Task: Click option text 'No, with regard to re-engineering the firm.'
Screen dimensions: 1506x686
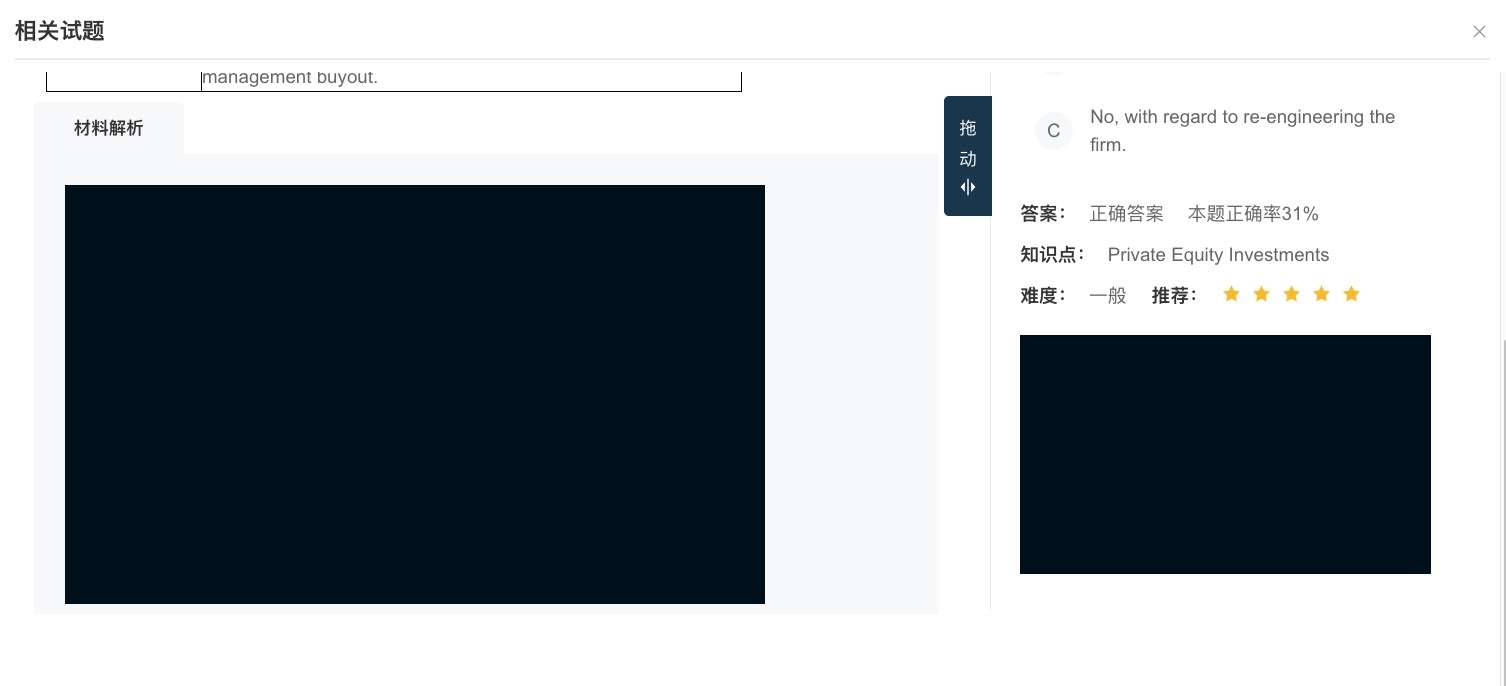Action: [1243, 131]
